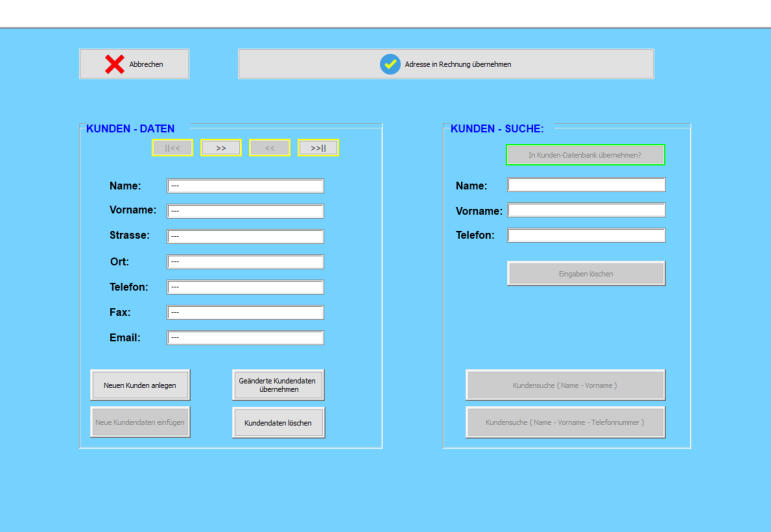Click the Strasse input field
771x532 pixels.
tap(245, 237)
